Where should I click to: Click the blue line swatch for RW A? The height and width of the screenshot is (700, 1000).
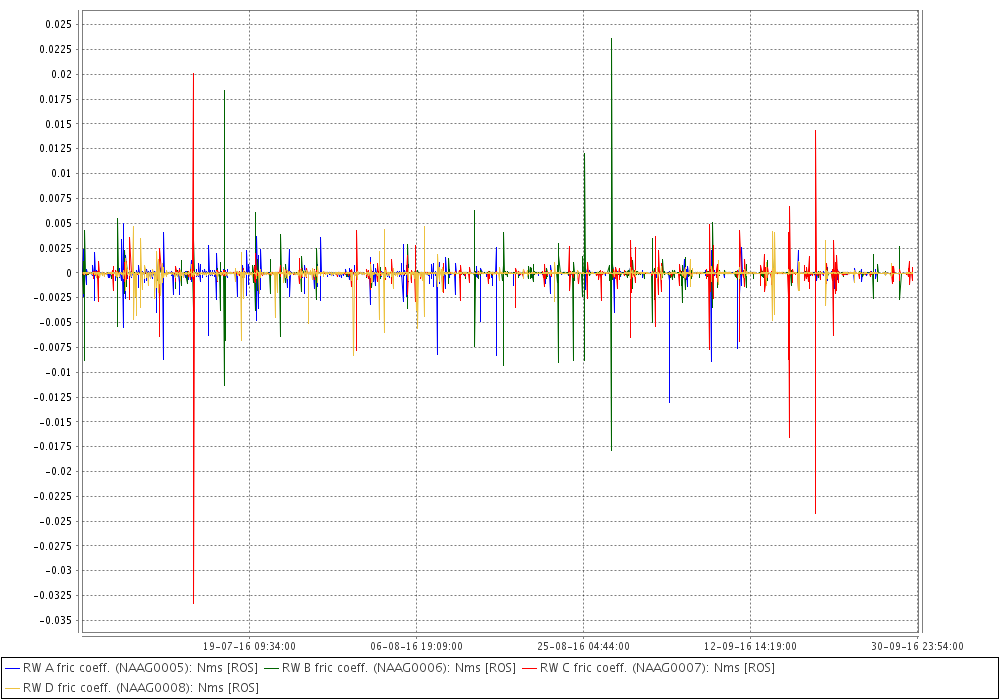12,669
